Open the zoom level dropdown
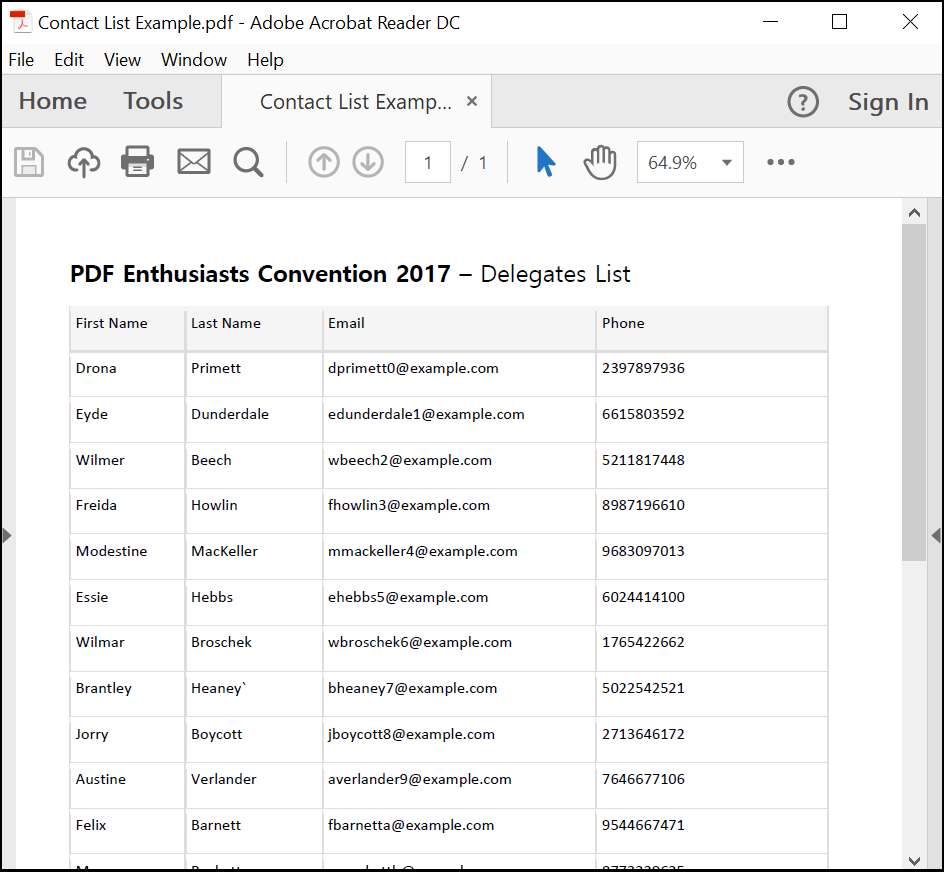 coord(726,161)
